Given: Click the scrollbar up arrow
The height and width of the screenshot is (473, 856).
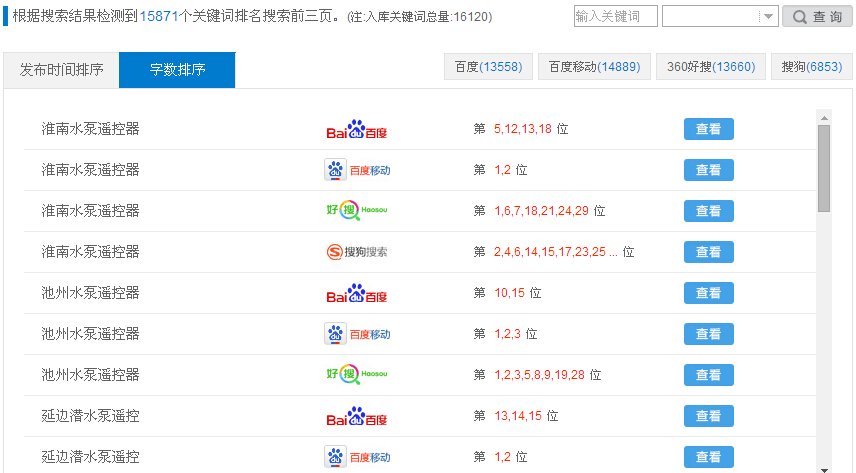Looking at the screenshot, I should pyautogui.click(x=824, y=117).
